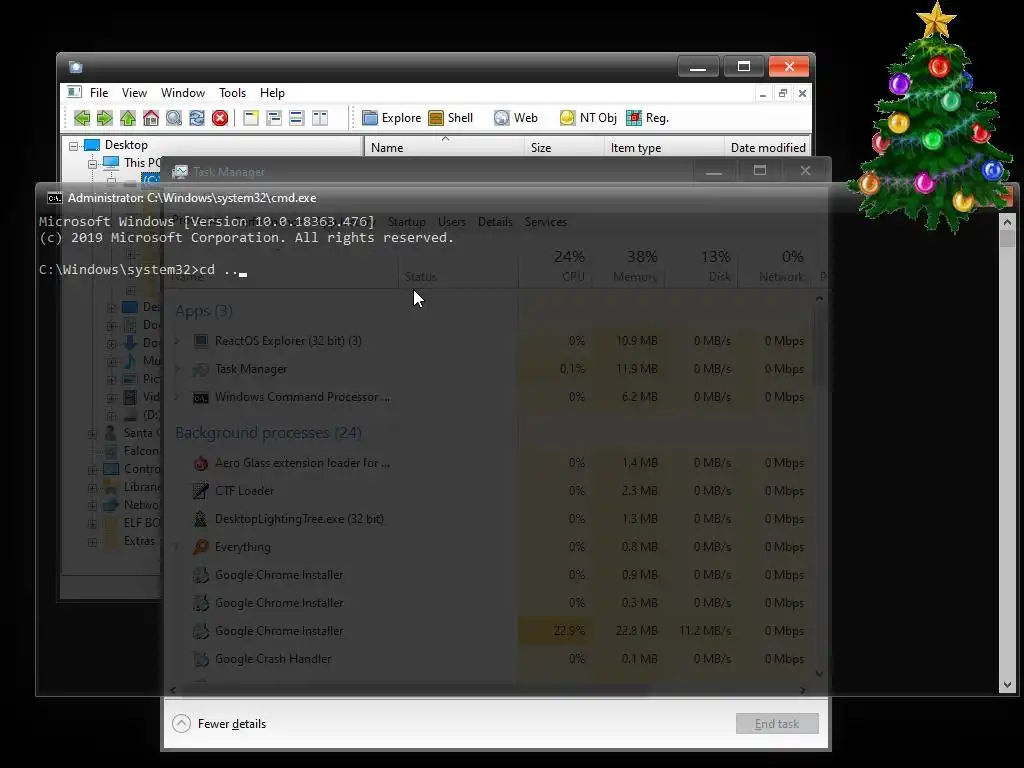Sort Task Manager processes by the Disk column
The width and height of the screenshot is (1024, 768).
click(x=702, y=266)
